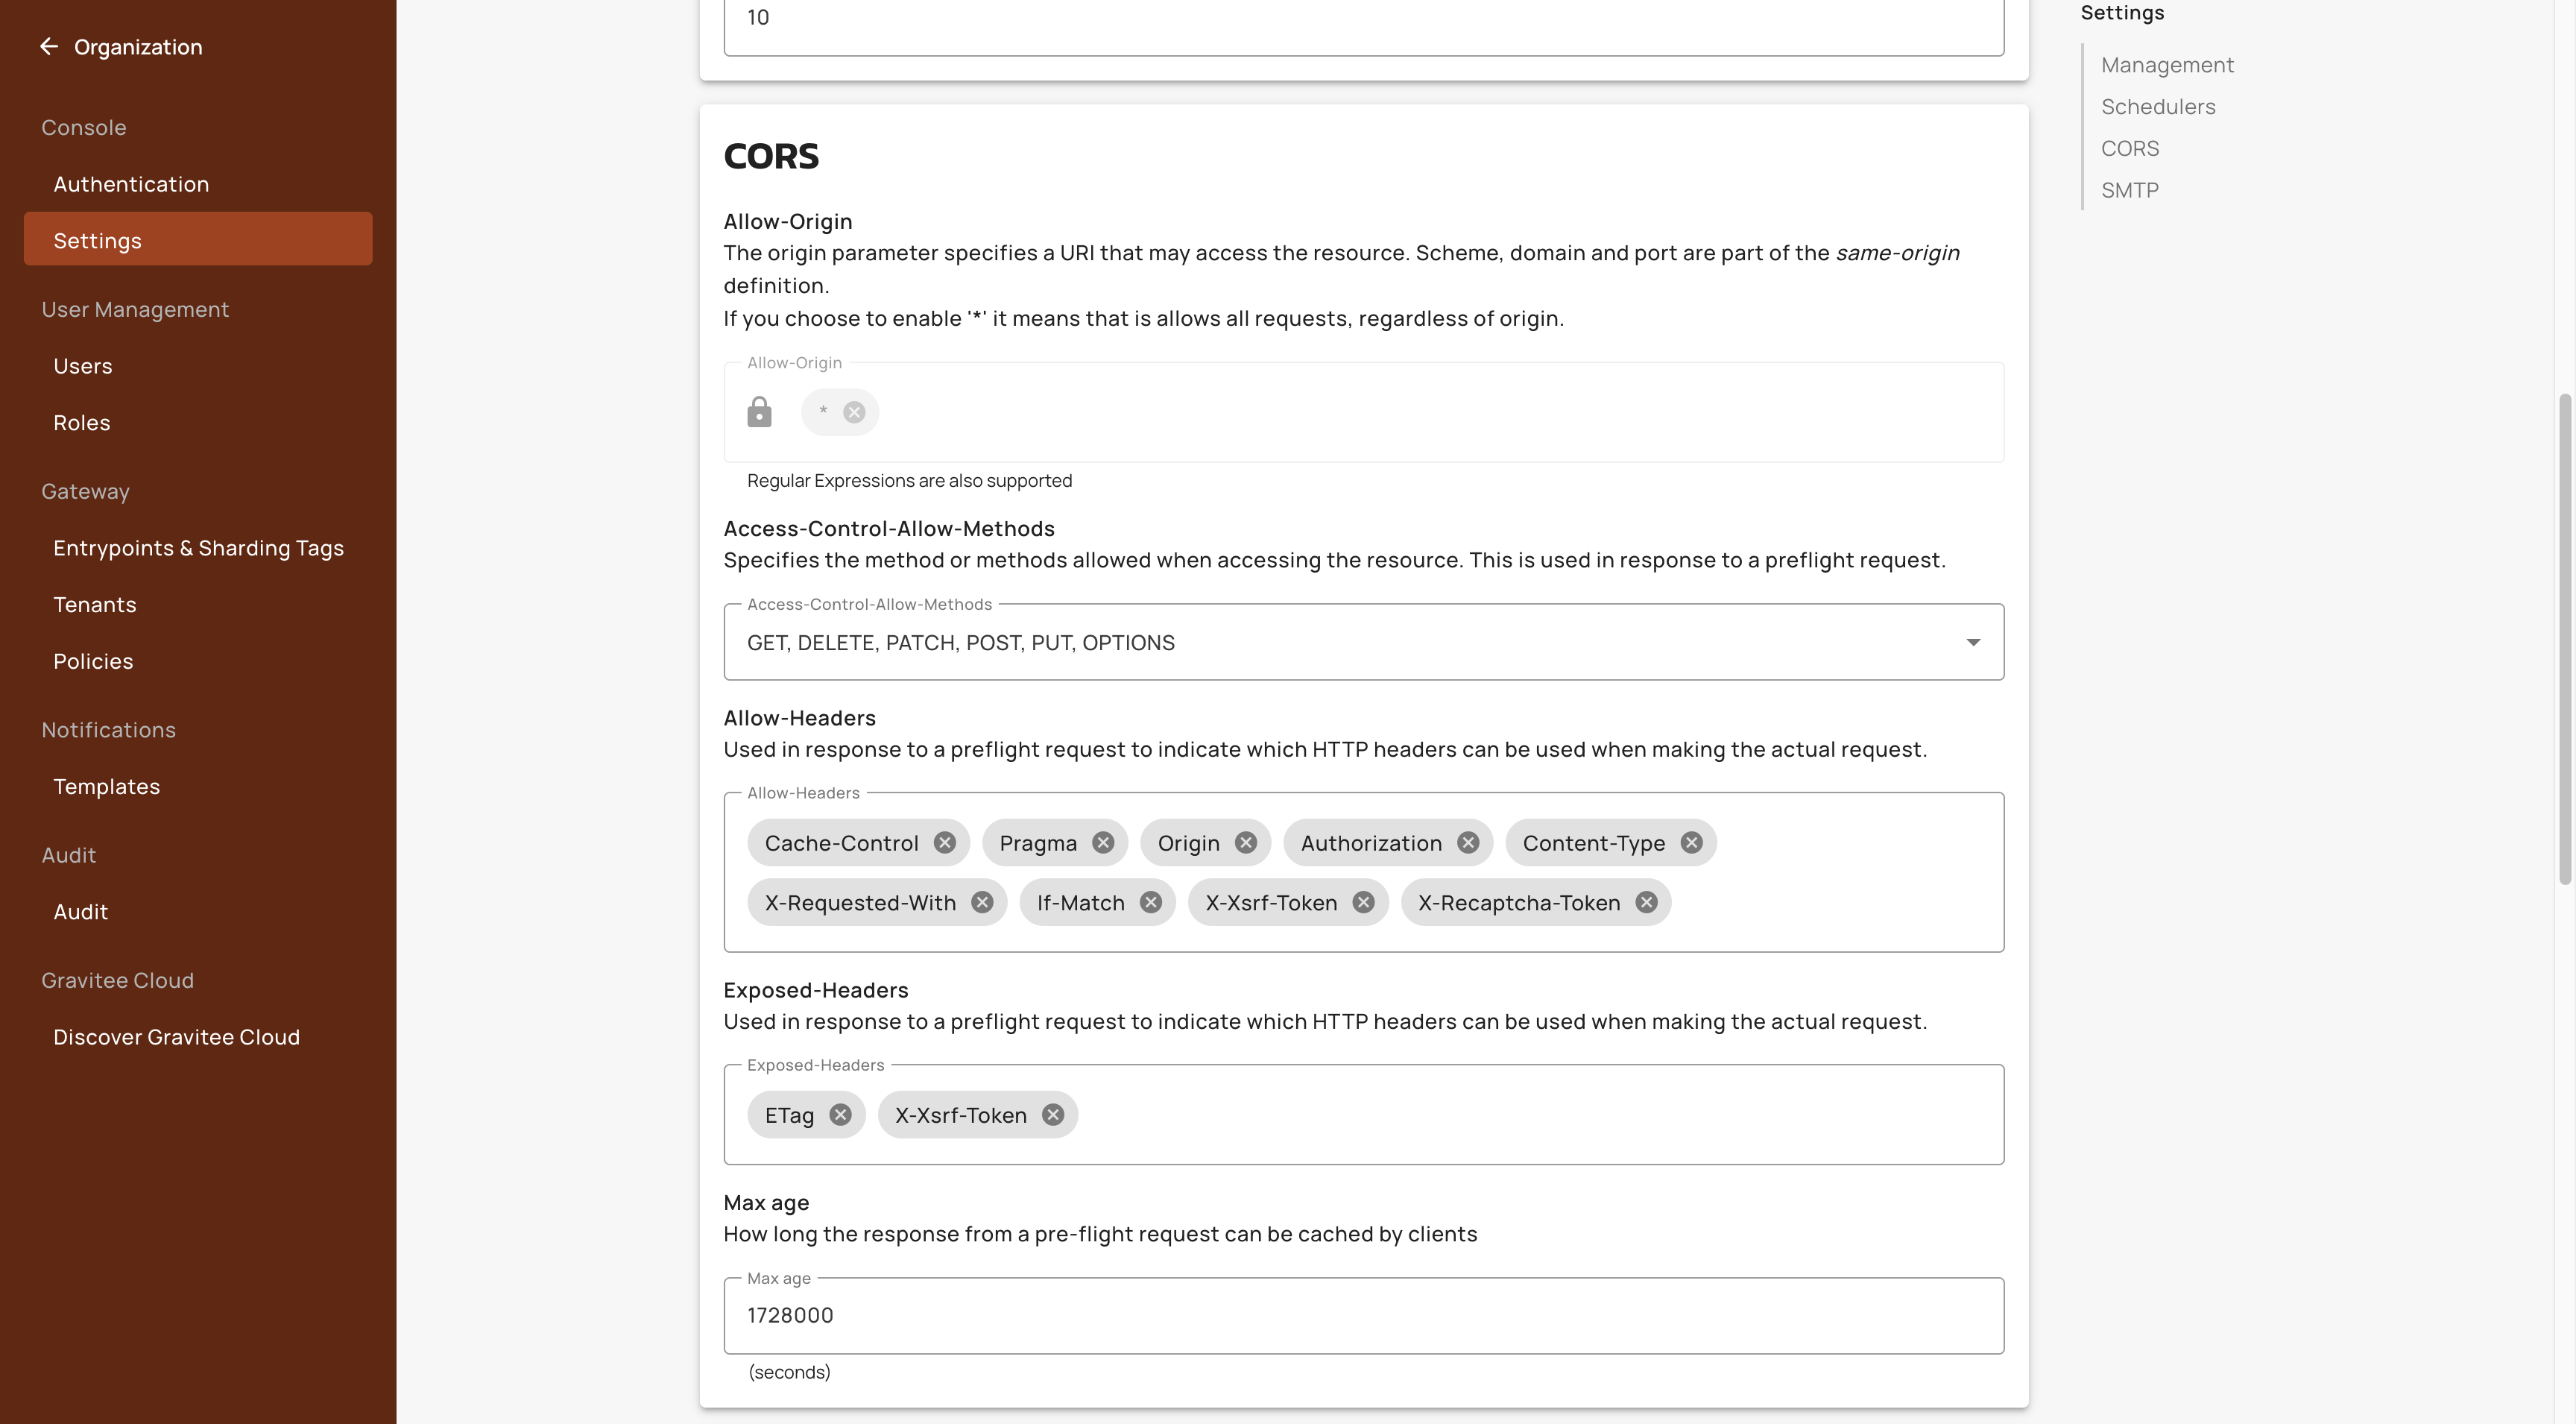
Task: Jump to the Schedulers section link
Action: pyautogui.click(x=2158, y=107)
